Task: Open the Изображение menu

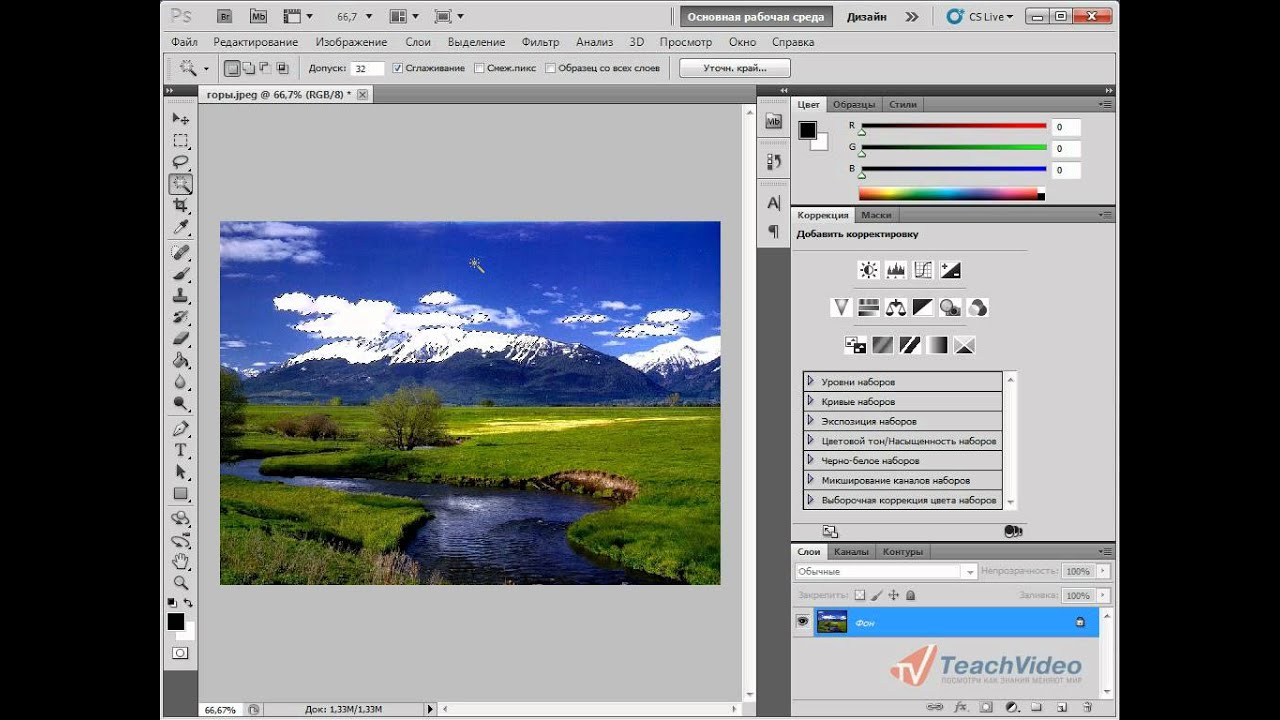Action: click(x=351, y=42)
